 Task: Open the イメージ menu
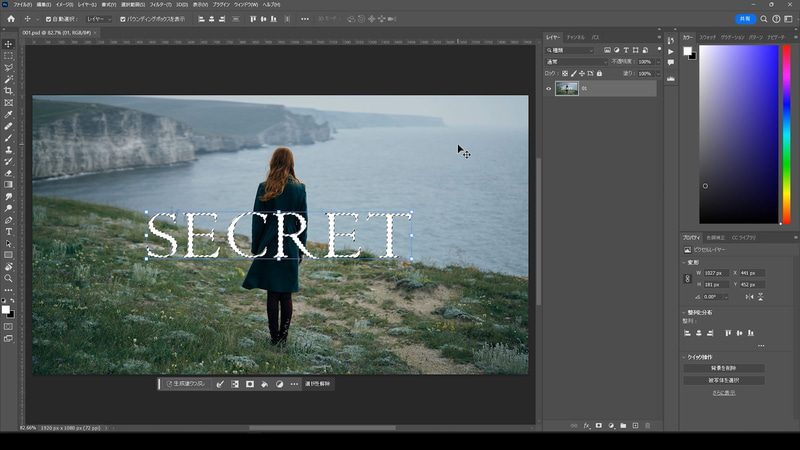(64, 5)
